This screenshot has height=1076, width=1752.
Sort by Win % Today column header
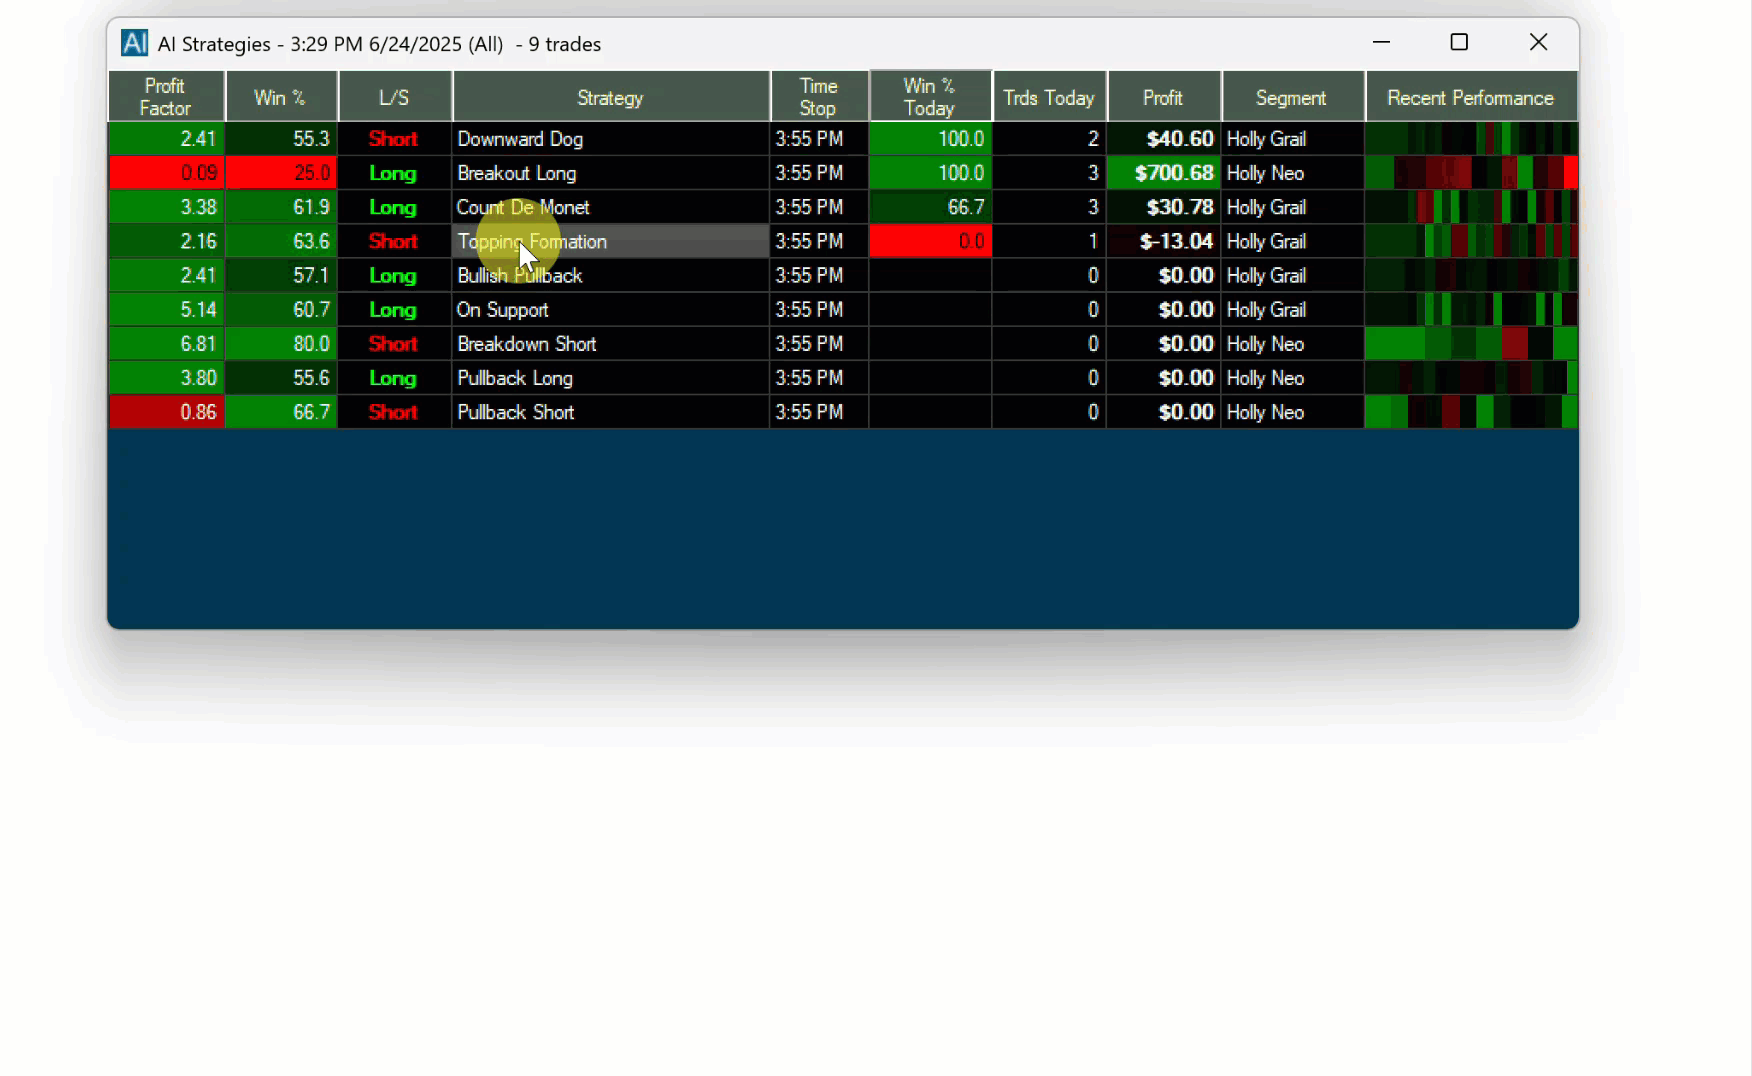(930, 97)
